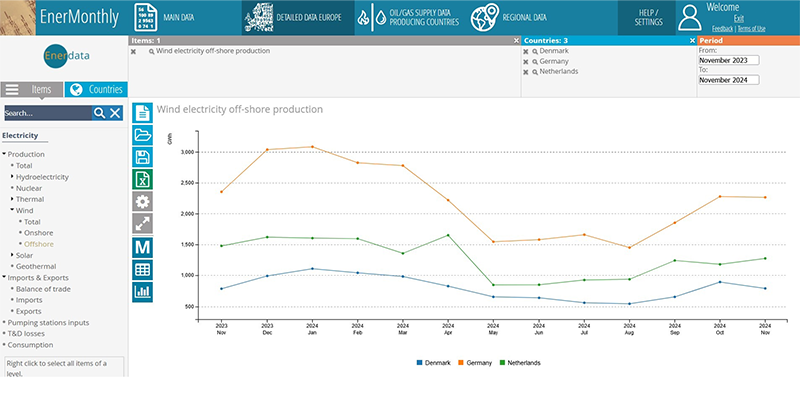Switch to table view grid icon

[x=142, y=270]
